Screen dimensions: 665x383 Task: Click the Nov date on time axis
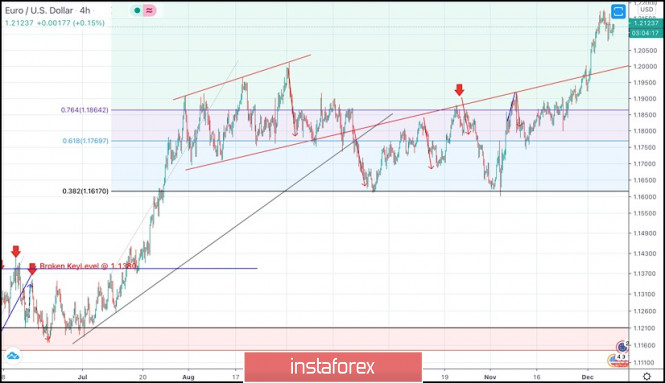click(x=490, y=377)
